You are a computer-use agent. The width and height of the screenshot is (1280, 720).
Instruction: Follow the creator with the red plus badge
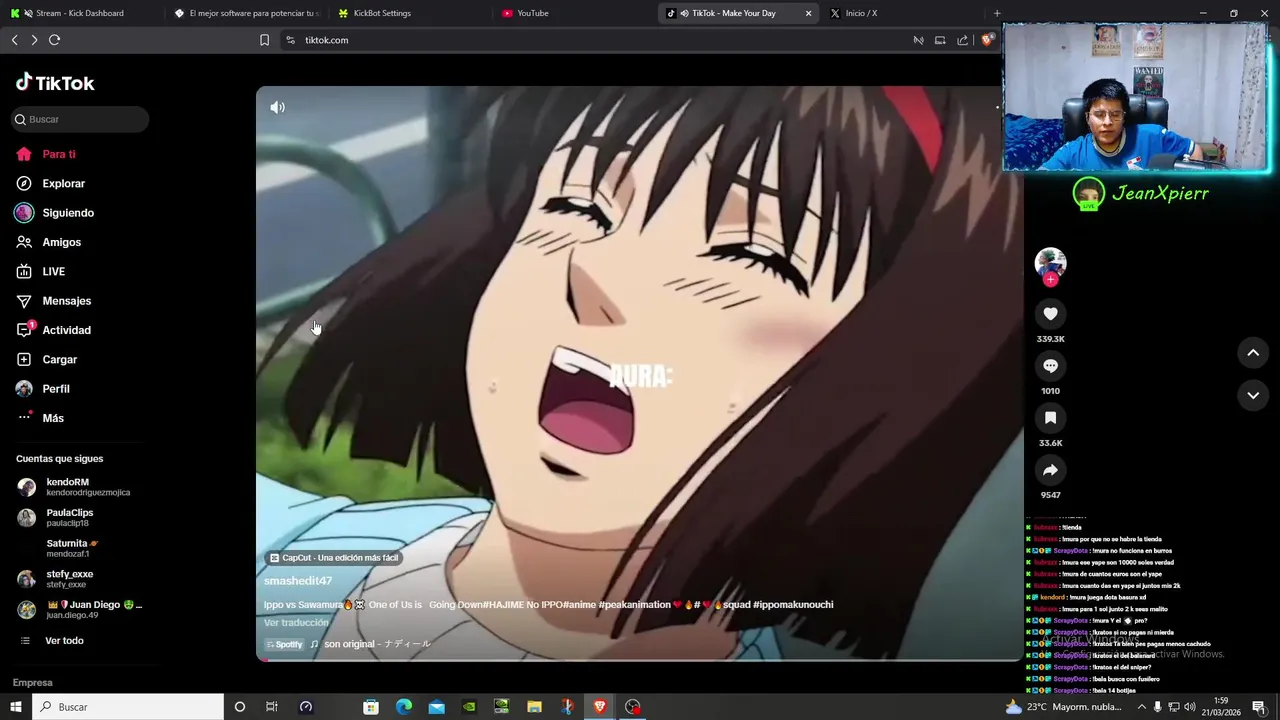[x=1050, y=280]
